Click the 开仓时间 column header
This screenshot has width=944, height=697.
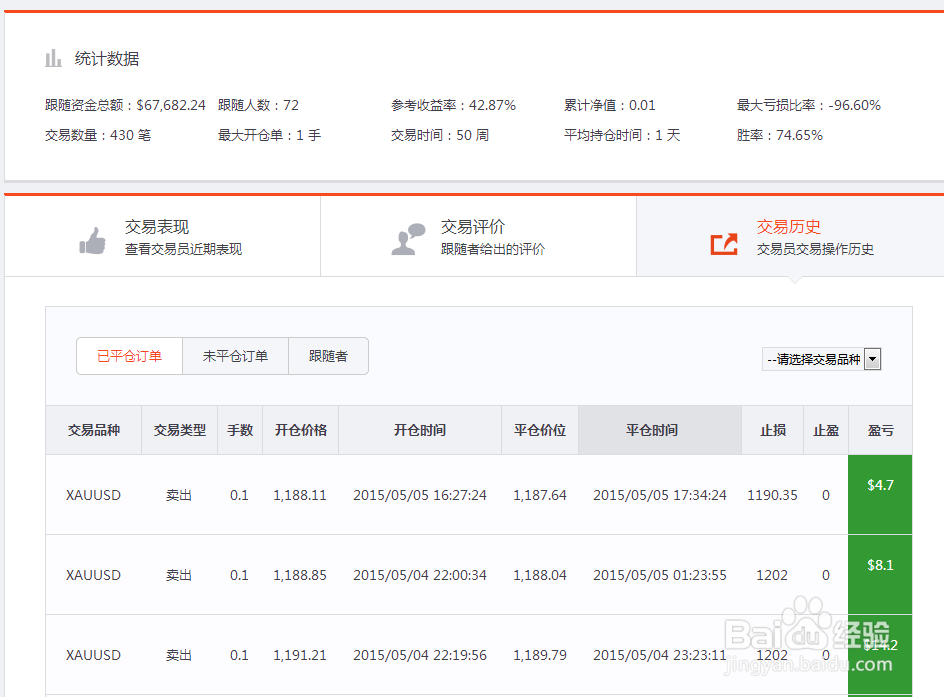[x=419, y=430]
